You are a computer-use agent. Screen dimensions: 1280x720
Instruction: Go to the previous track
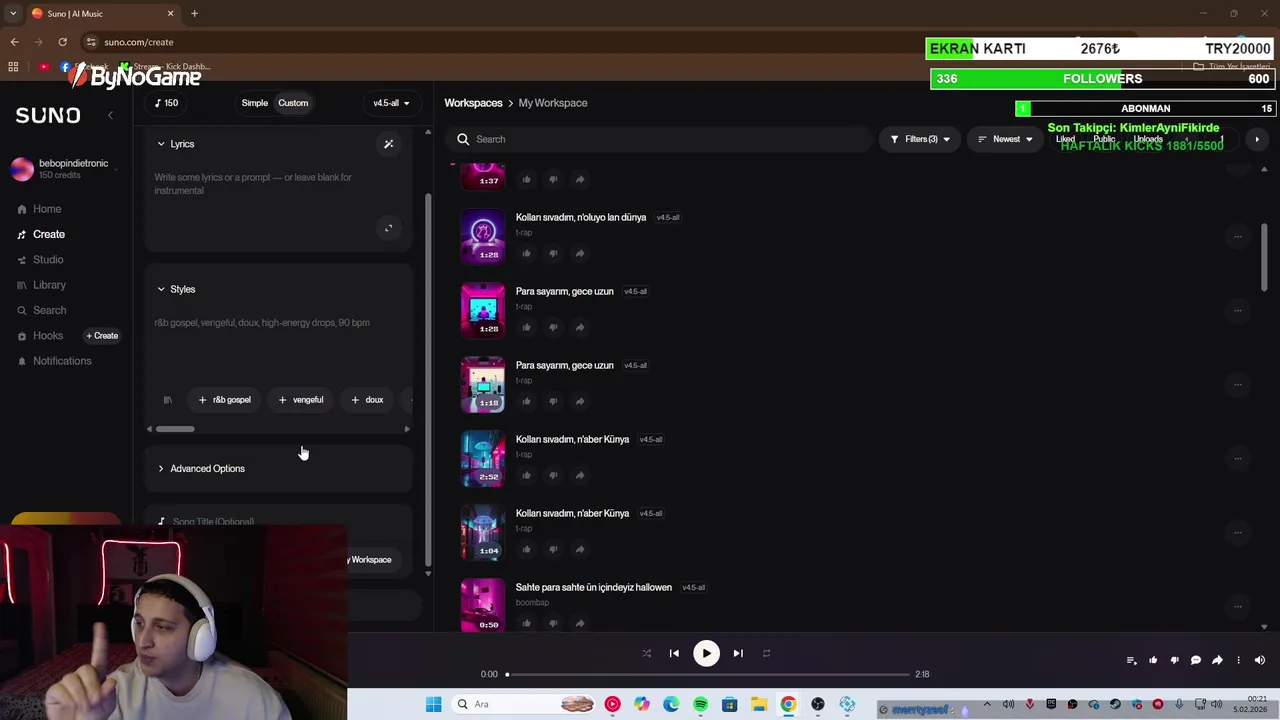coord(674,653)
